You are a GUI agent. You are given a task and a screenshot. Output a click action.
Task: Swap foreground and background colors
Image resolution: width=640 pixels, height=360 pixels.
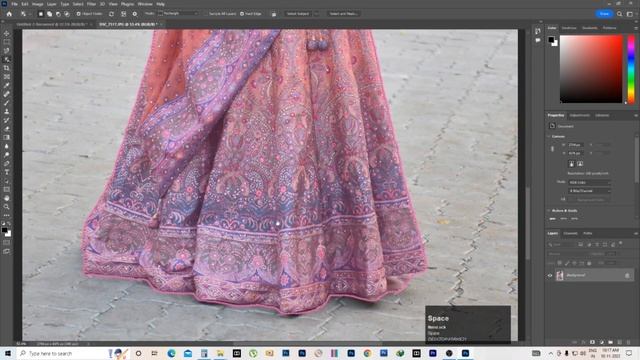[x=9, y=224]
